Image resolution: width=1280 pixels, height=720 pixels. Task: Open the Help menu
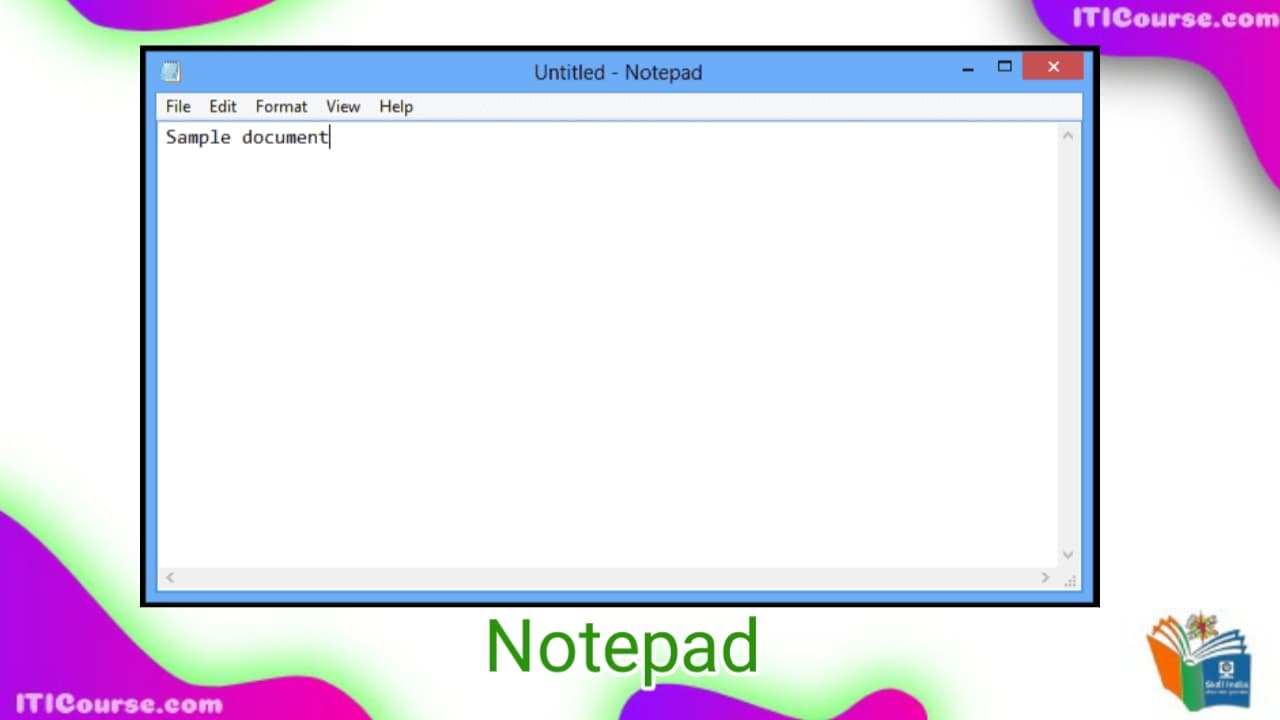(x=395, y=106)
